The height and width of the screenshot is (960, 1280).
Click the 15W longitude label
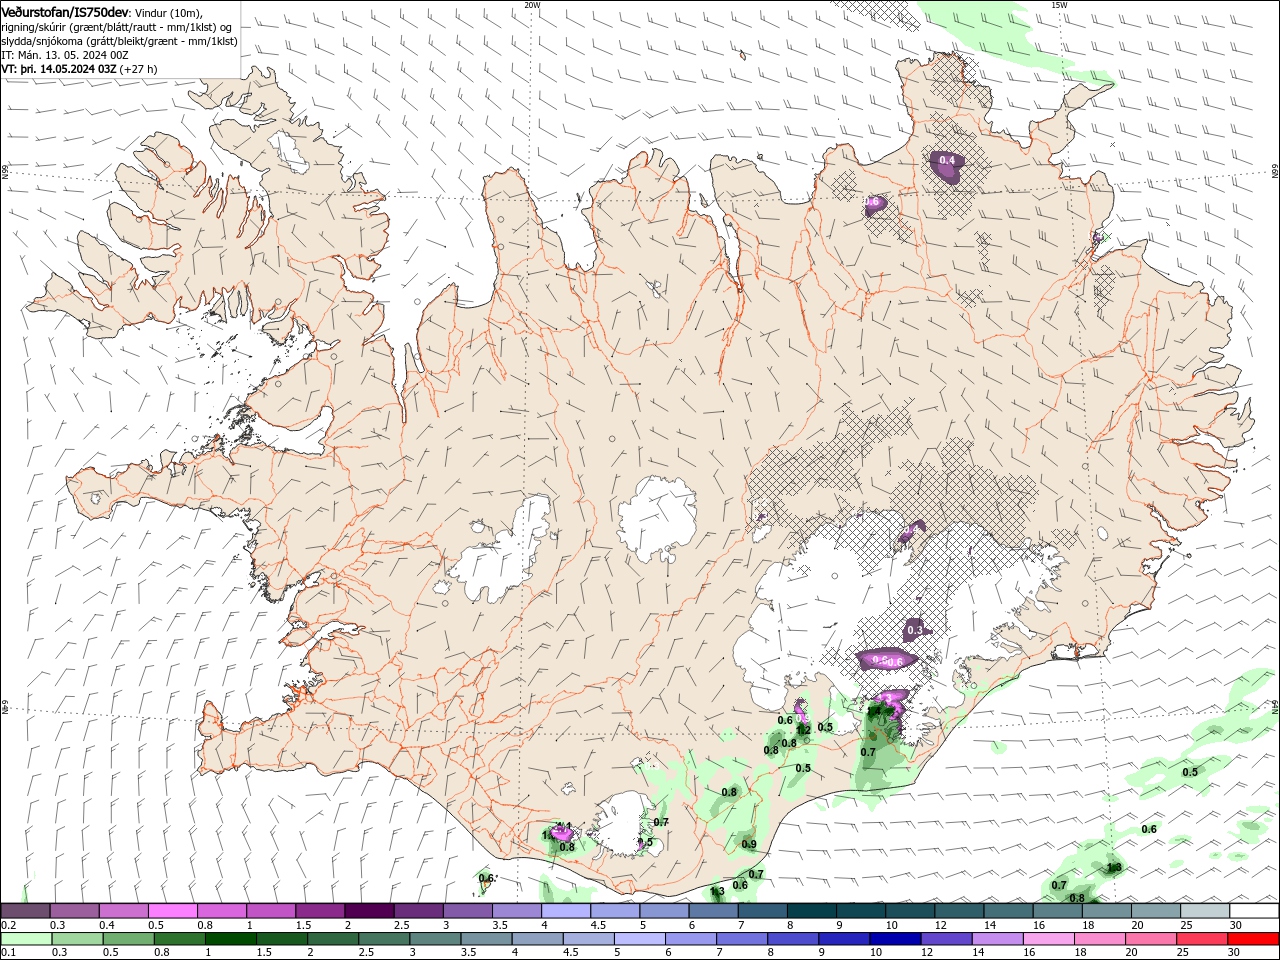tap(1059, 5)
